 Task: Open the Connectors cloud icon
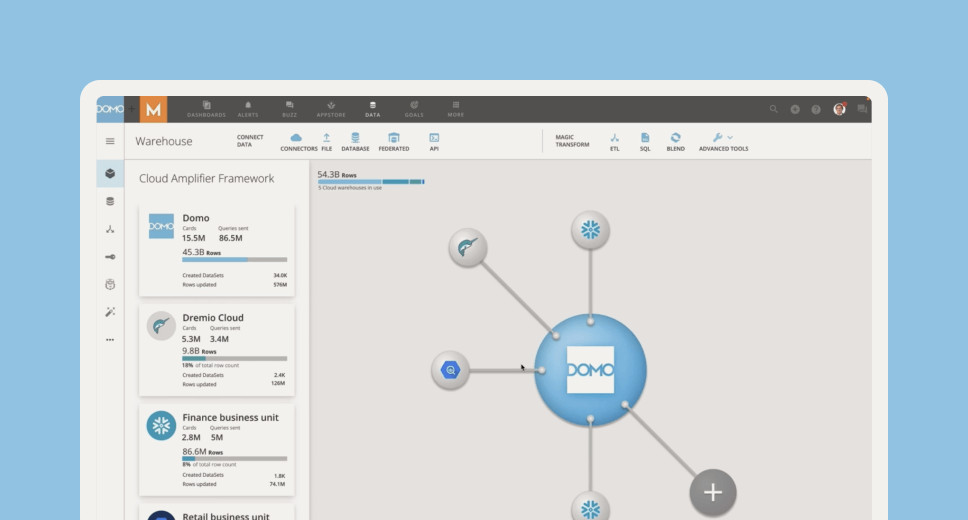[296, 138]
